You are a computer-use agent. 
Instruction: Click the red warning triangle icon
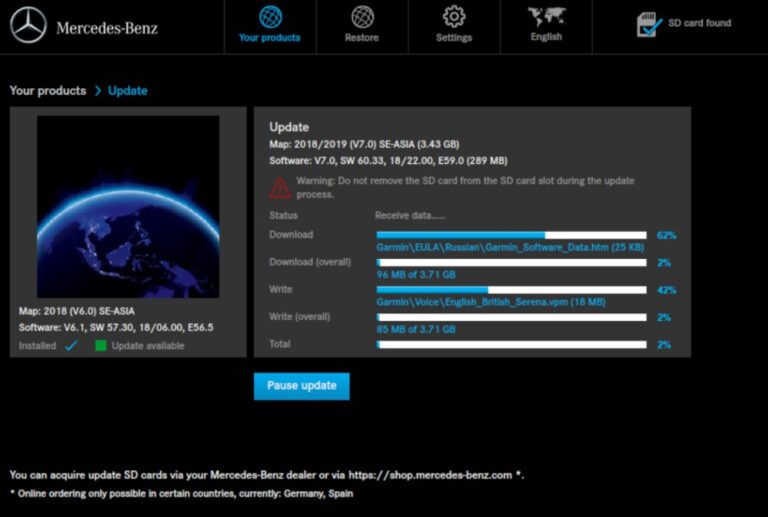click(280, 187)
